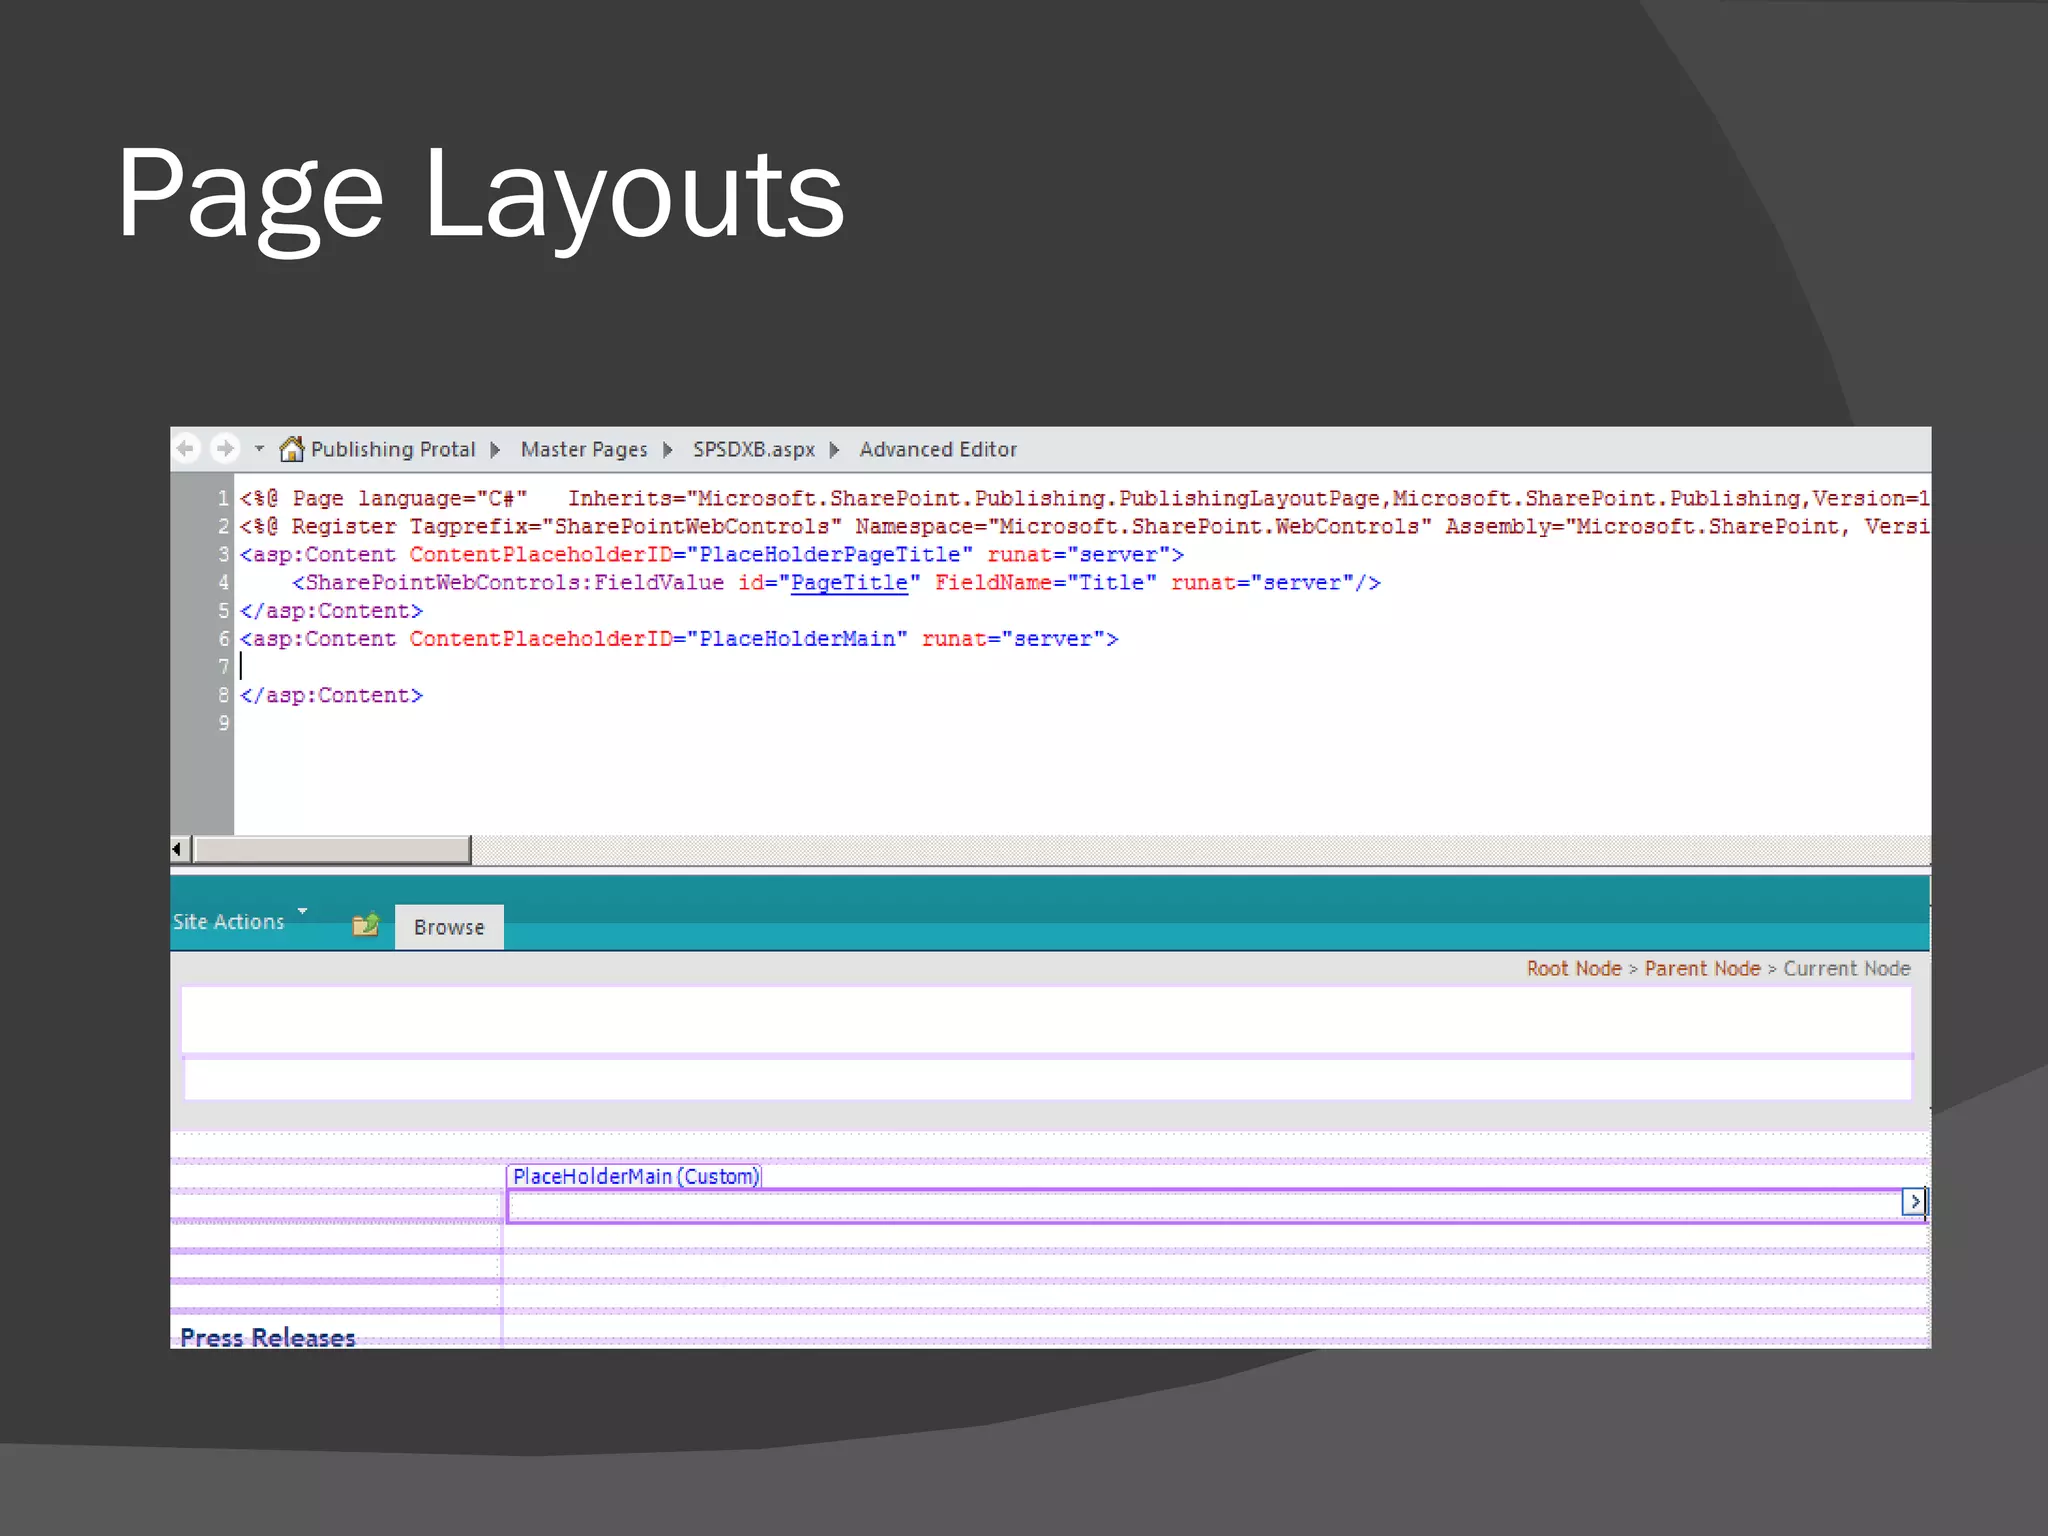Click the home icon in breadcrumb

(291, 449)
